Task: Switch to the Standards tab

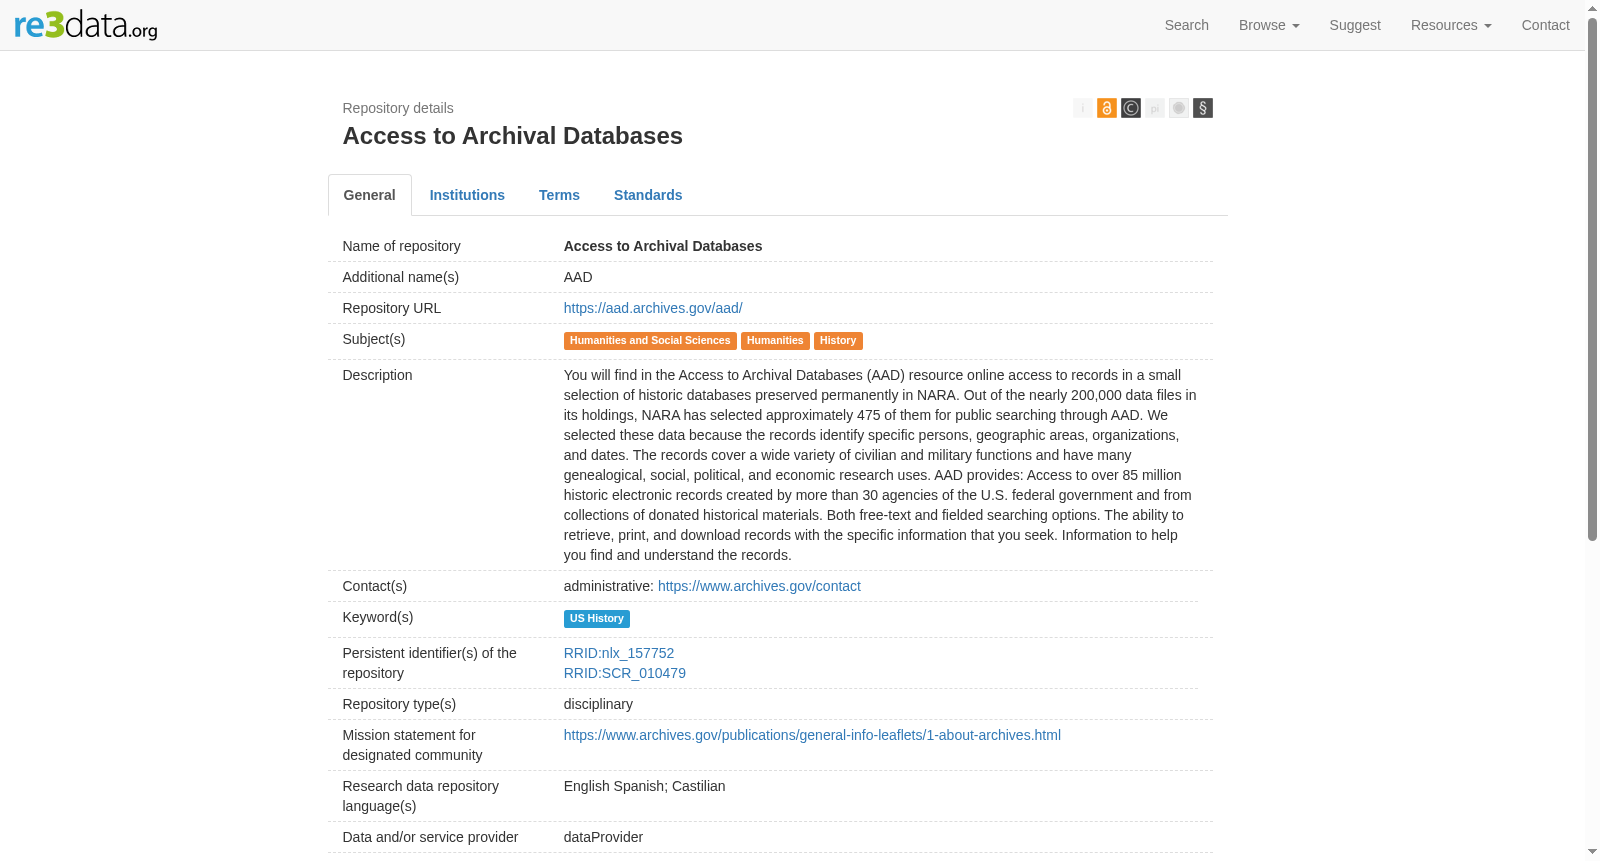Action: coord(648,195)
